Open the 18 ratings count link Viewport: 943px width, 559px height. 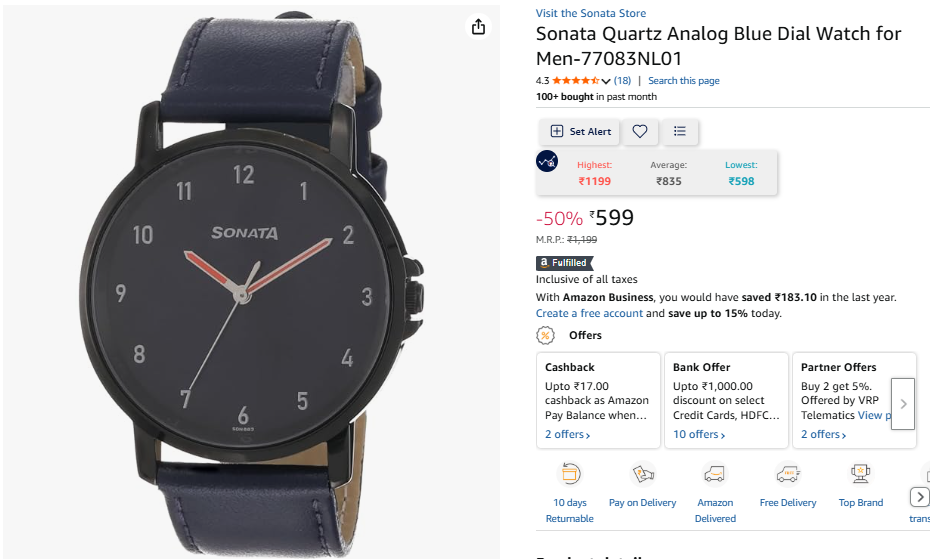click(x=622, y=81)
